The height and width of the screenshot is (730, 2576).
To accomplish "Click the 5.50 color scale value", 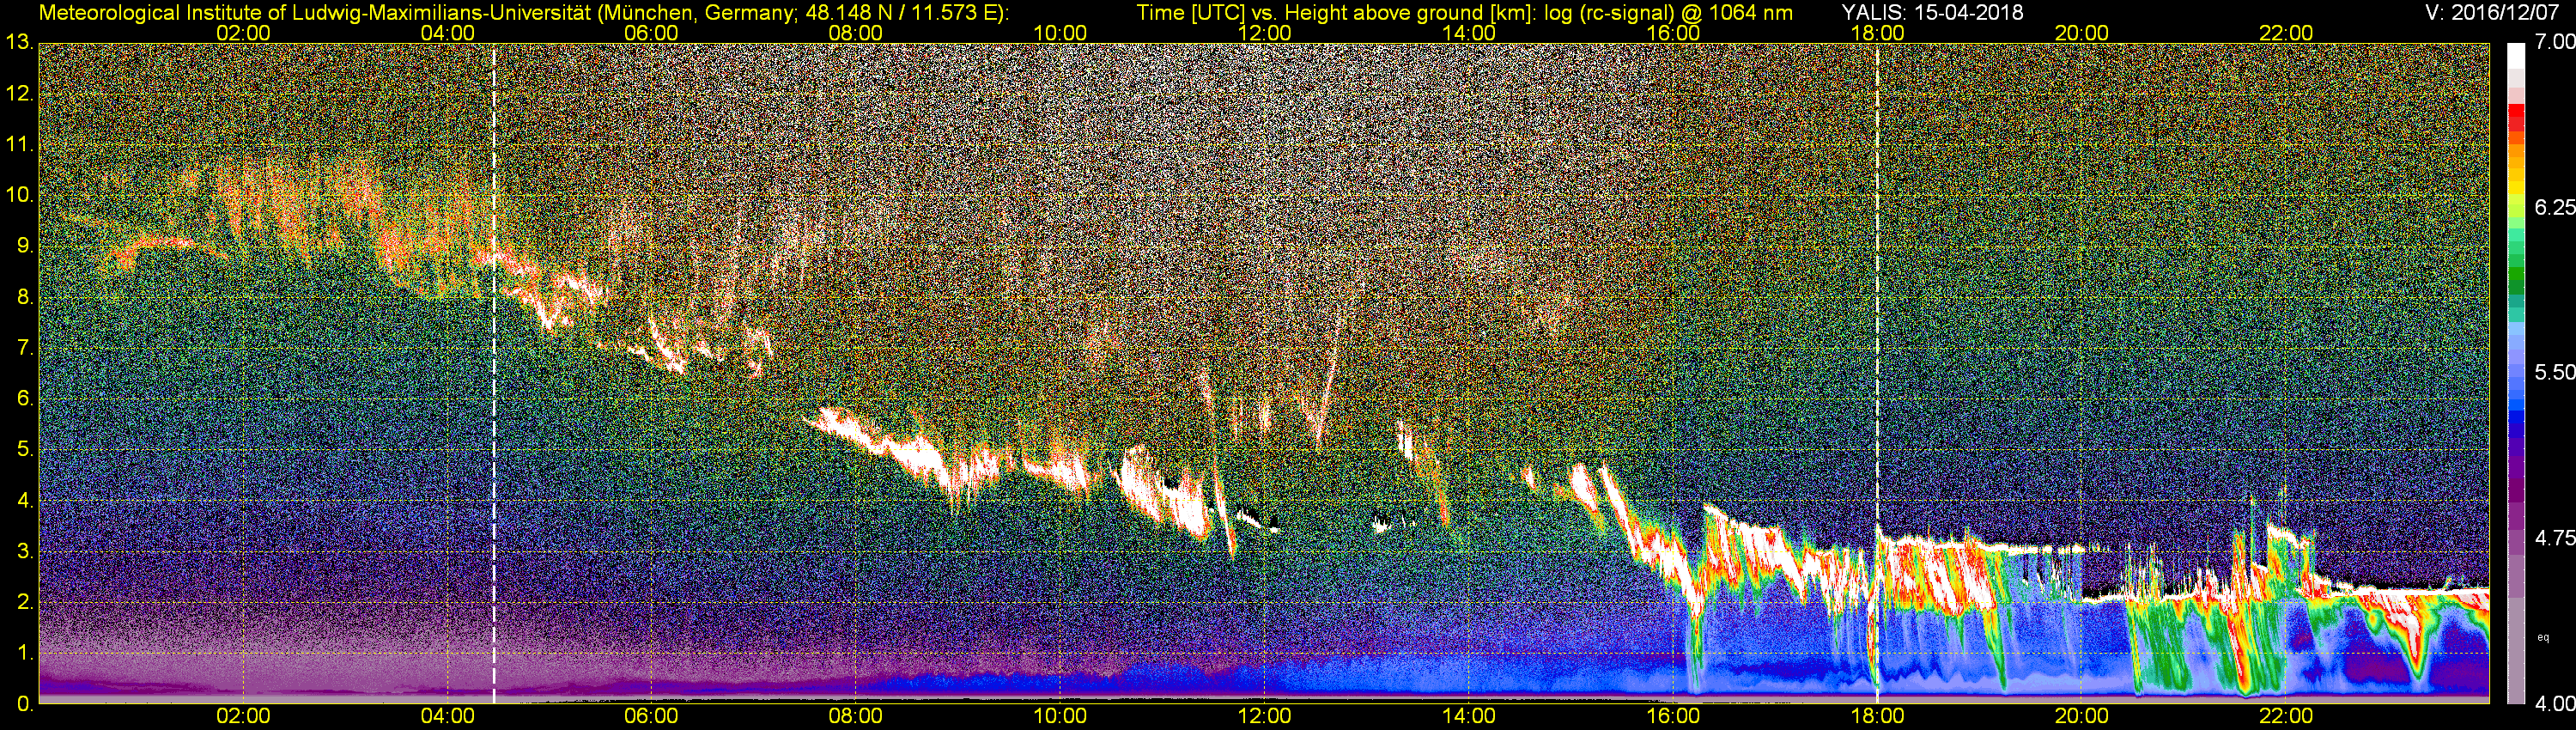I will (2554, 372).
